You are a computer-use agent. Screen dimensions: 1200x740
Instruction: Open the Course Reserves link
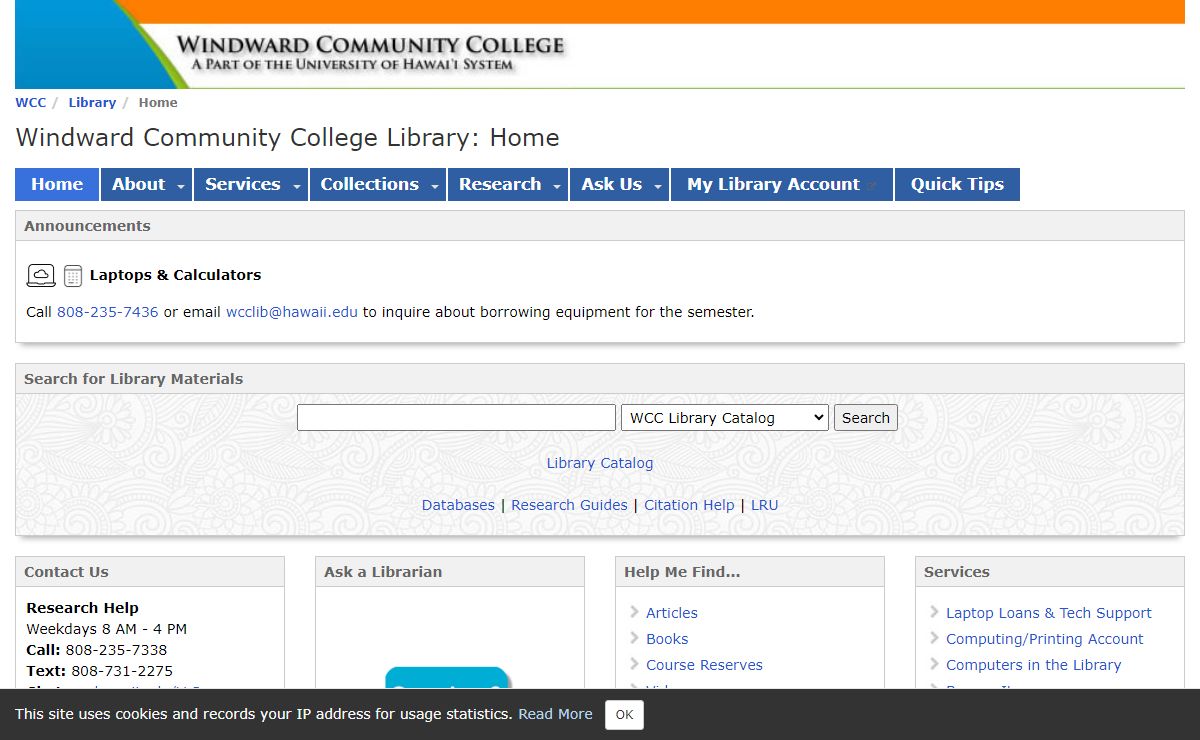coord(704,665)
